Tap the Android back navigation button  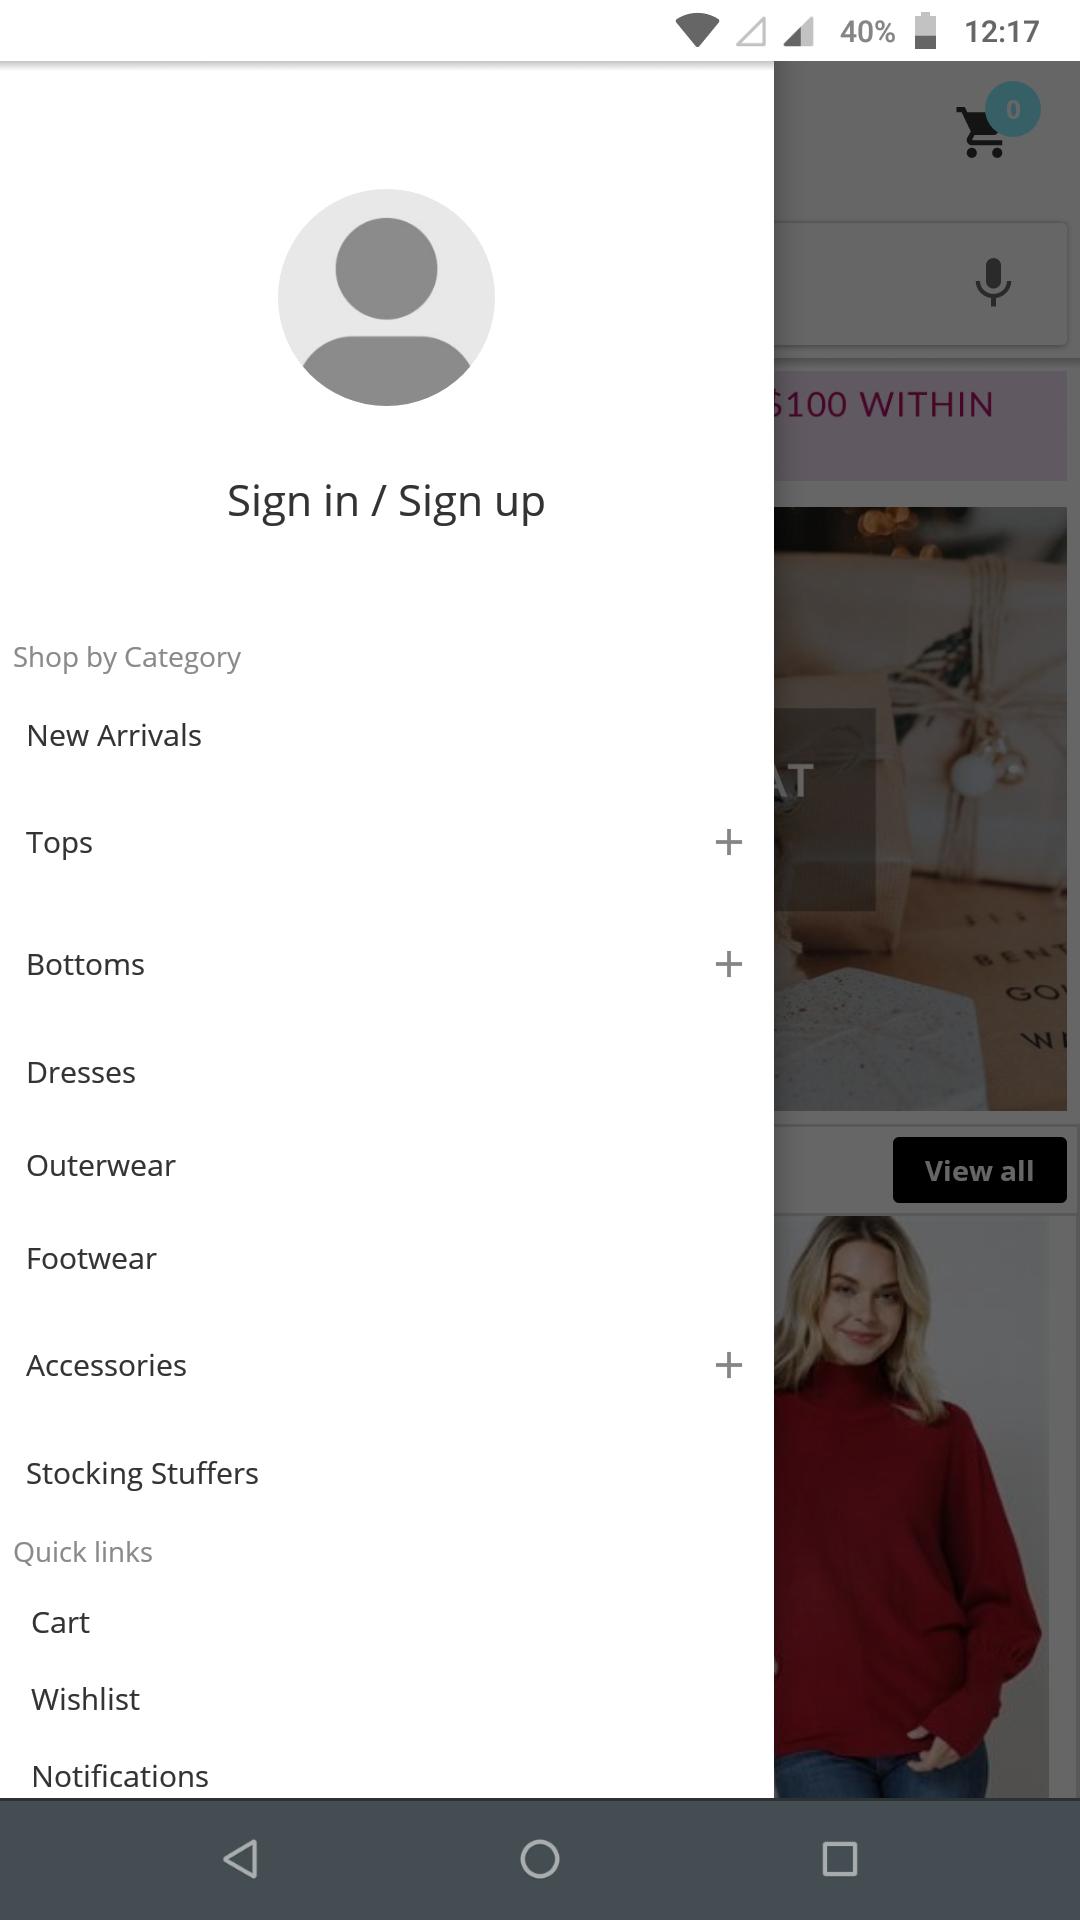[240, 1859]
